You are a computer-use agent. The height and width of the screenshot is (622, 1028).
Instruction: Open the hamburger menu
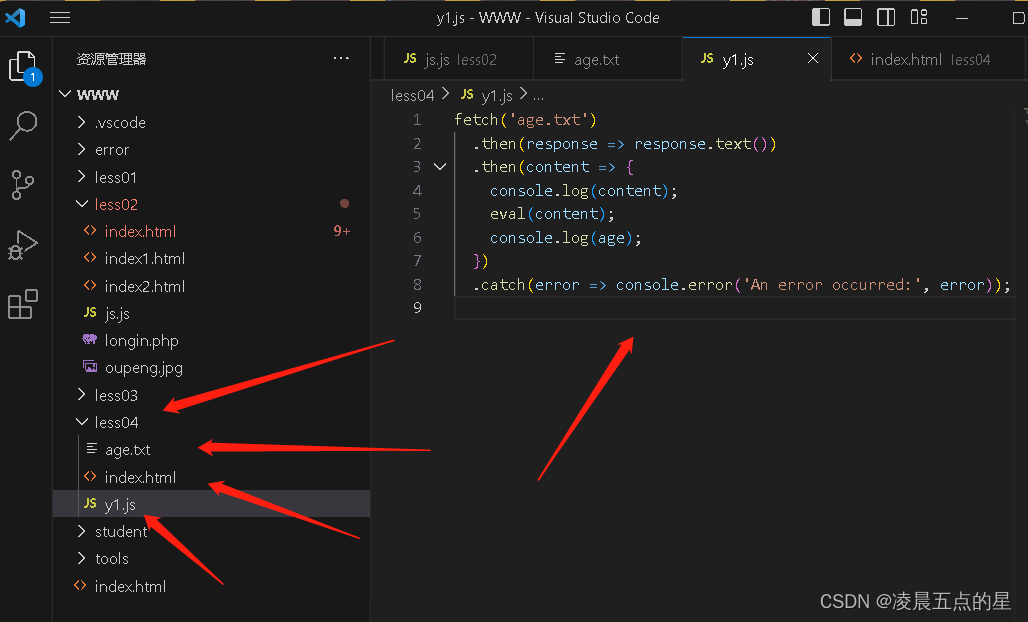tap(60, 17)
